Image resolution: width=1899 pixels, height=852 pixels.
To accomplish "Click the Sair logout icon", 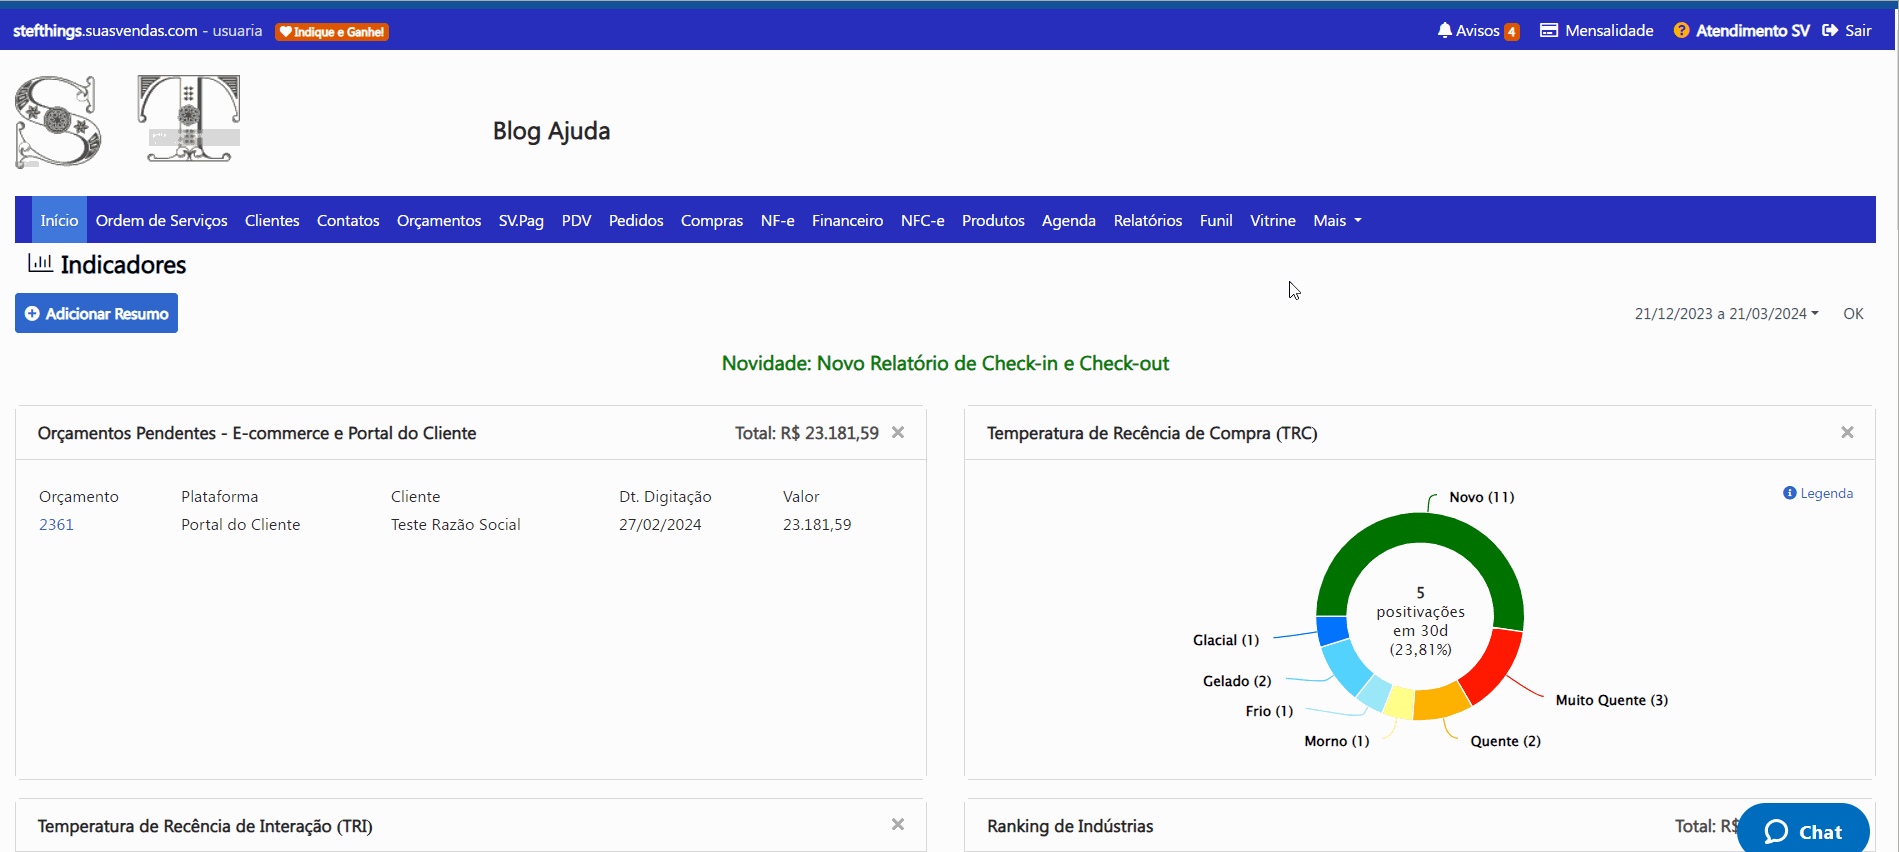I will click(1830, 30).
